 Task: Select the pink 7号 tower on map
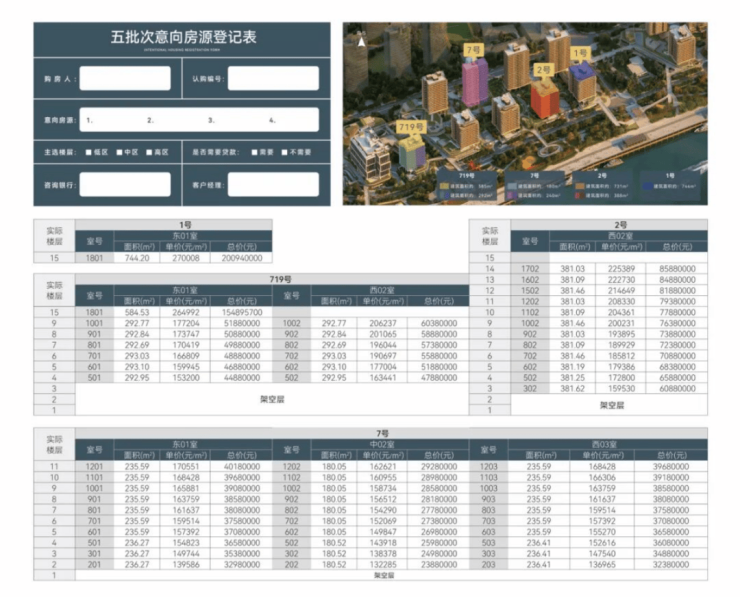pos(474,82)
